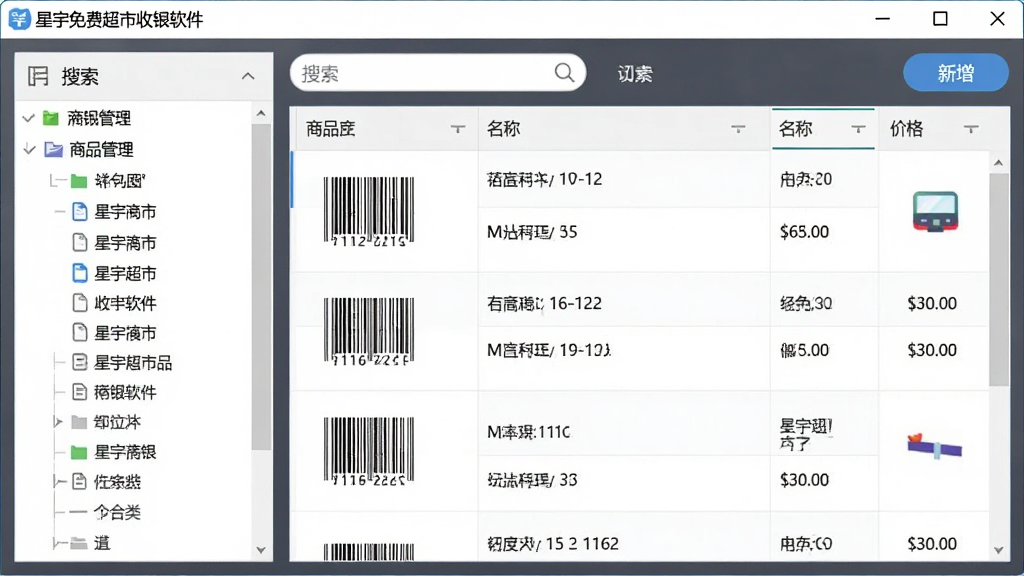
Task: Select the green folder icon of 商银管理
Action: click(51, 118)
